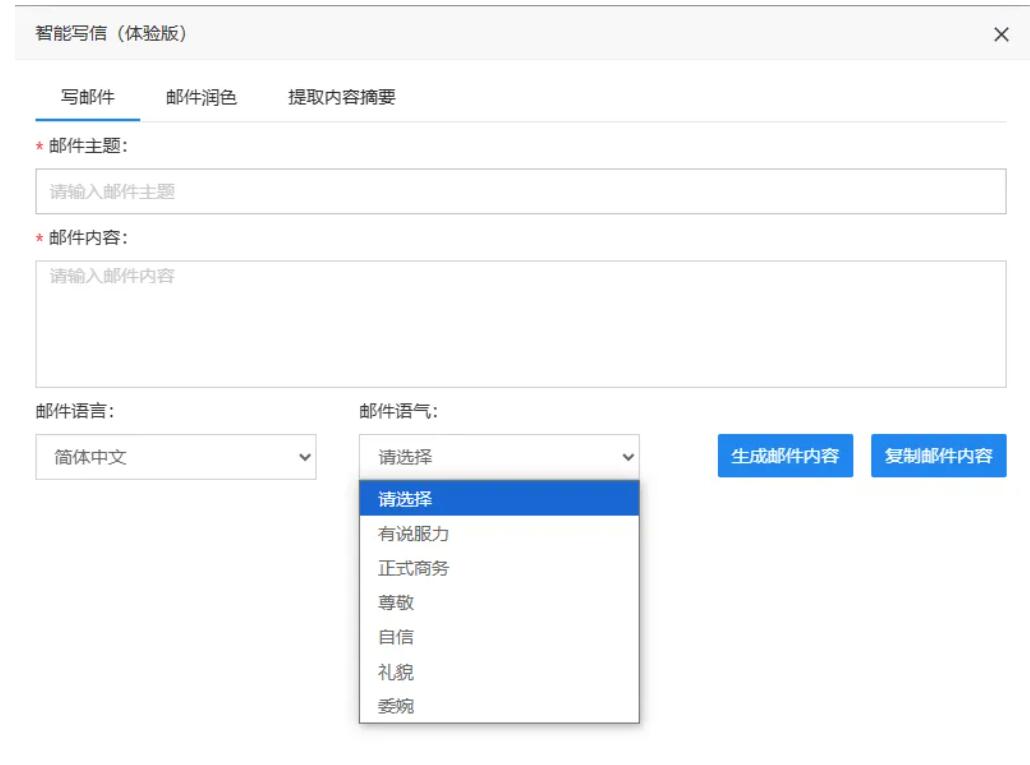Viewport: 1030px width, 765px height.
Task: Go to the 提取内容摘要 tab
Action: (342, 97)
